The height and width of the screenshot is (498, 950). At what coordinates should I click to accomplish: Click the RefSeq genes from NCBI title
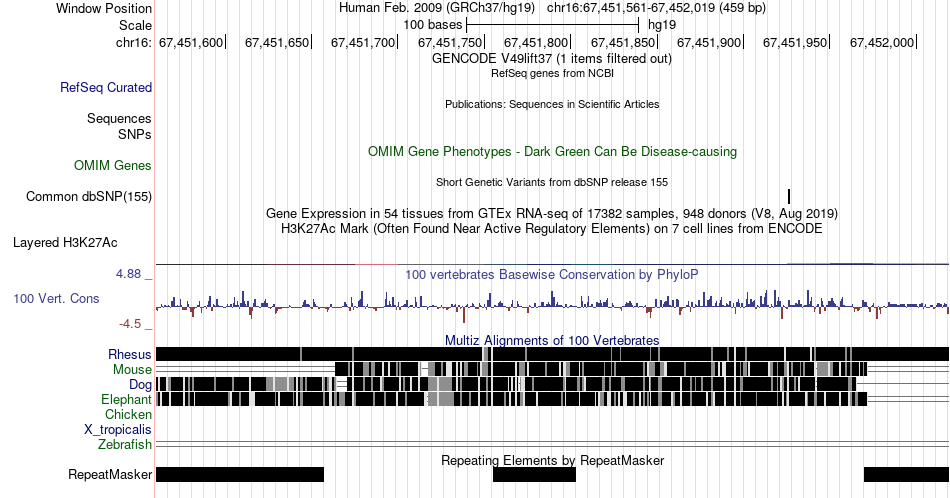coord(552,73)
